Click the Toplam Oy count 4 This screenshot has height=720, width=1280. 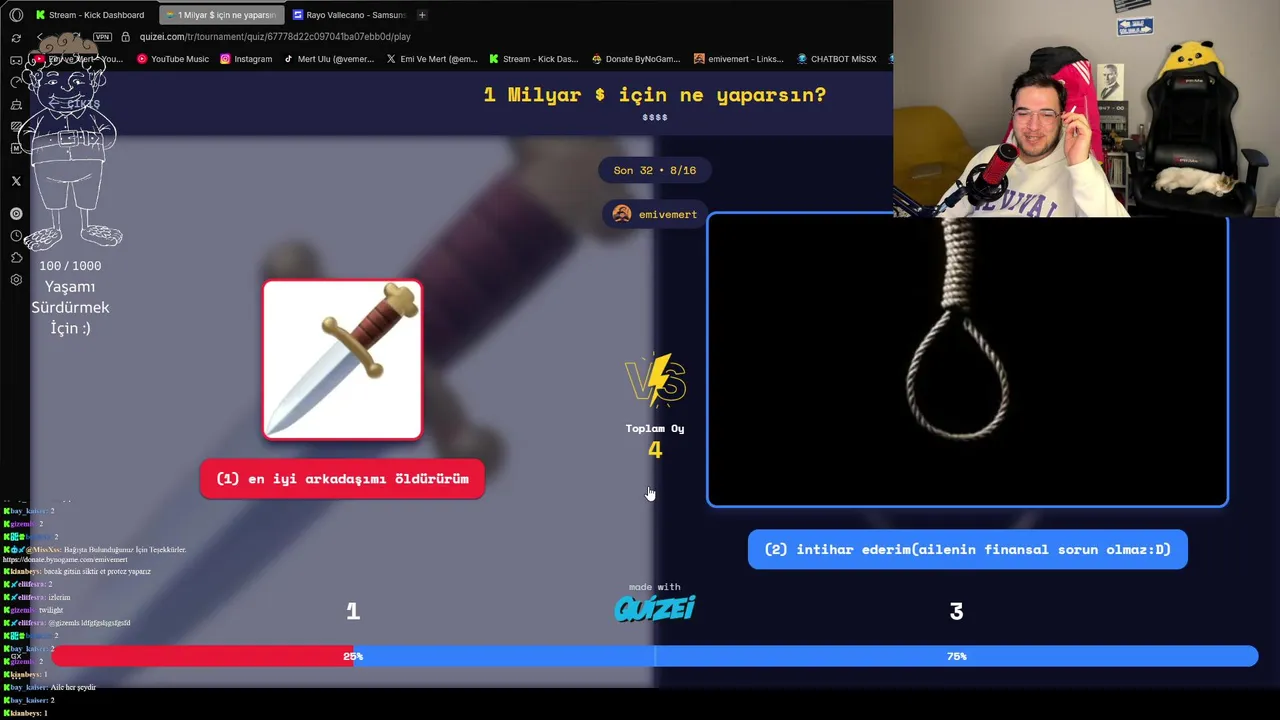(x=655, y=450)
